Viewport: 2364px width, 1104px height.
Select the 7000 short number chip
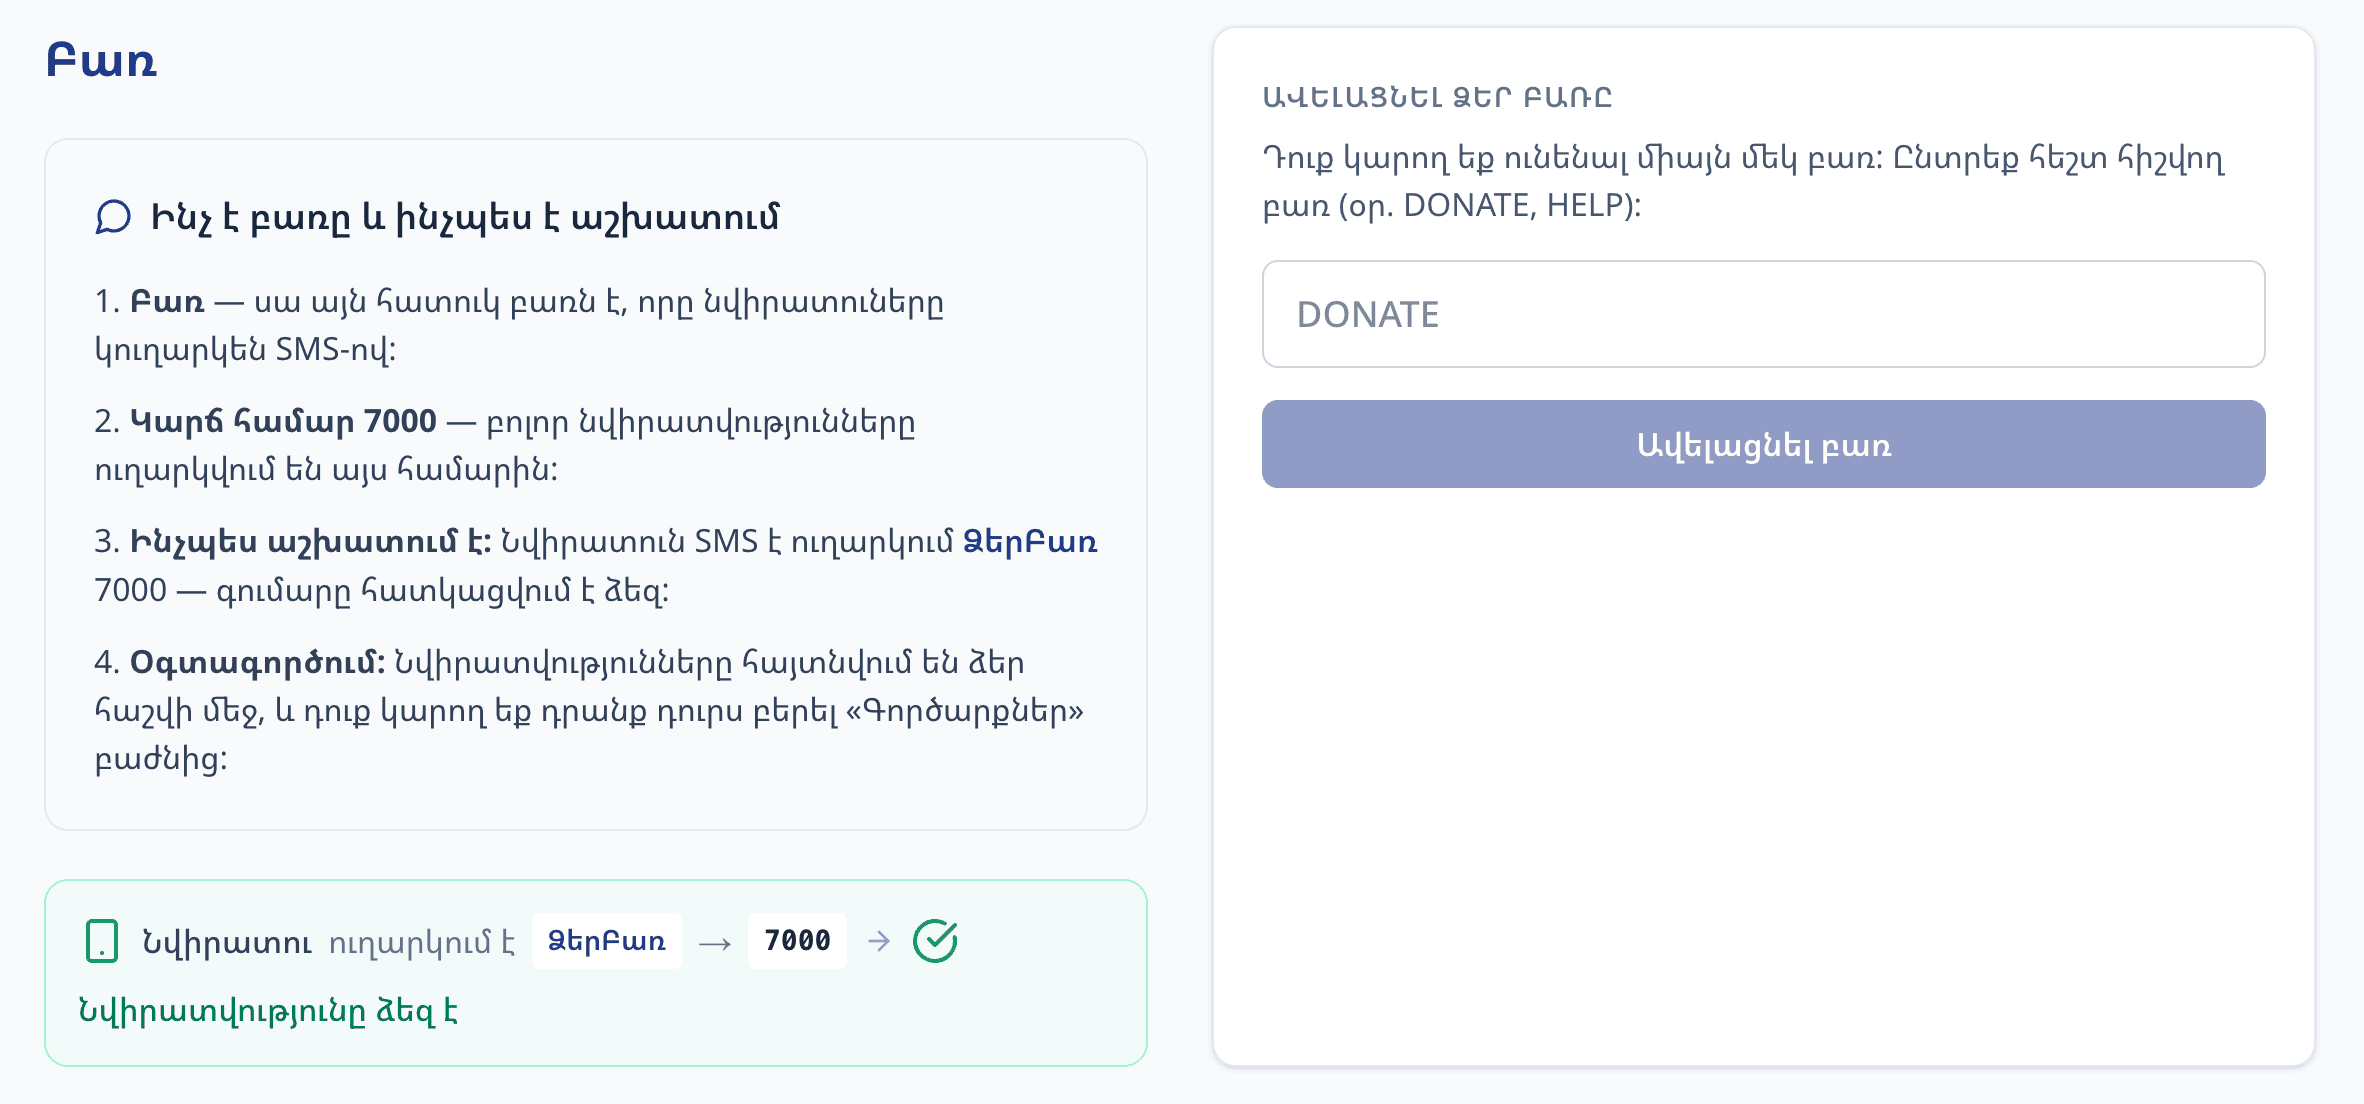797,939
